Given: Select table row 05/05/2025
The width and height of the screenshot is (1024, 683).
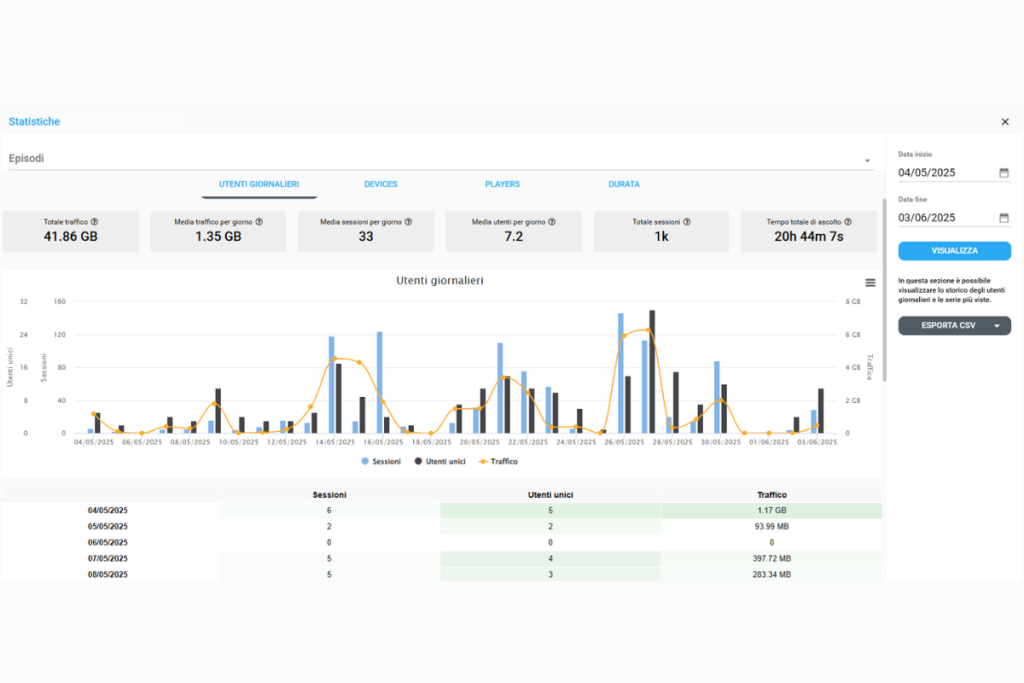Looking at the screenshot, I should tap(441, 526).
